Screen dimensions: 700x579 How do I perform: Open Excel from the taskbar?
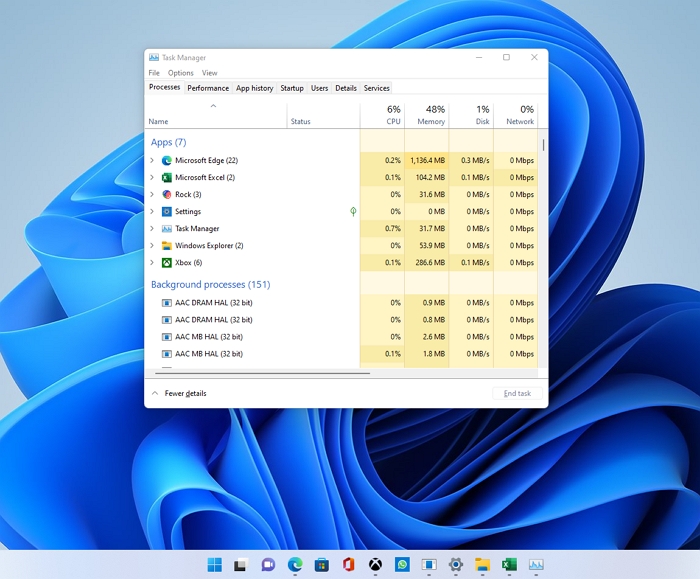(x=509, y=565)
